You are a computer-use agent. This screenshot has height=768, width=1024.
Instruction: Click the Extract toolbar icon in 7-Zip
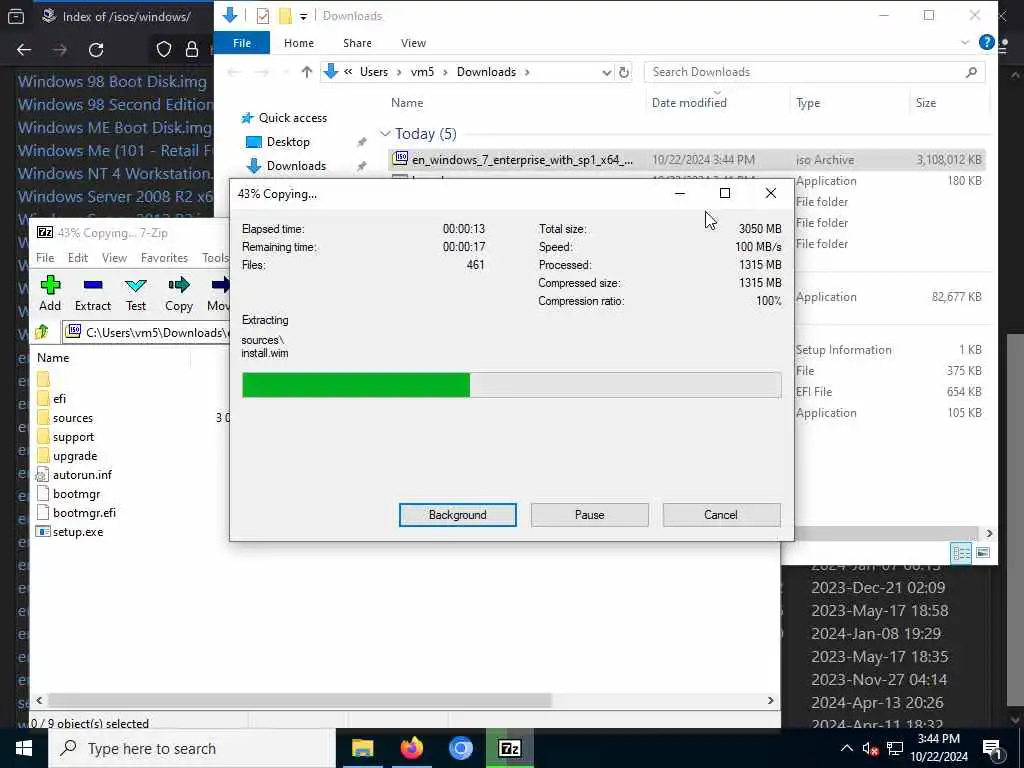tap(93, 293)
